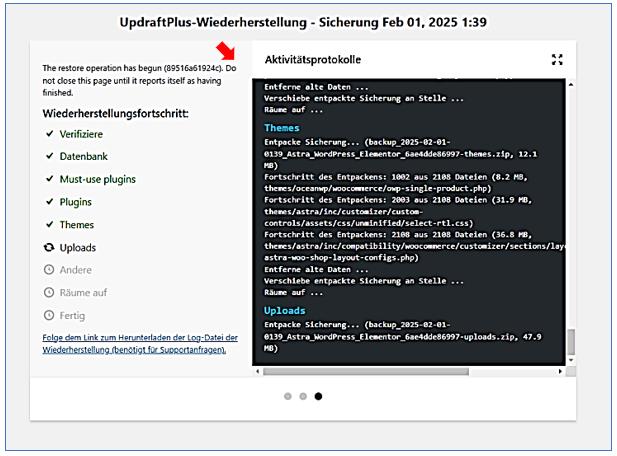The width and height of the screenshot is (617, 456).
Task: Expand the activity log to fullscreen
Action: pos(557,60)
